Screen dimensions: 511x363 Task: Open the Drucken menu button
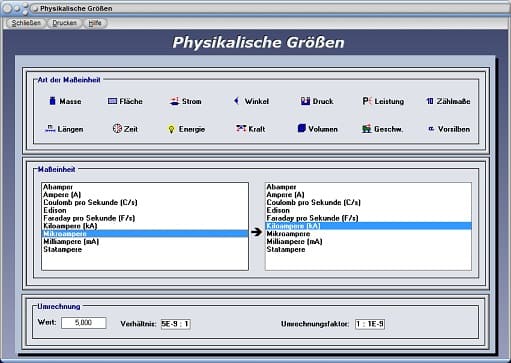(x=64, y=23)
